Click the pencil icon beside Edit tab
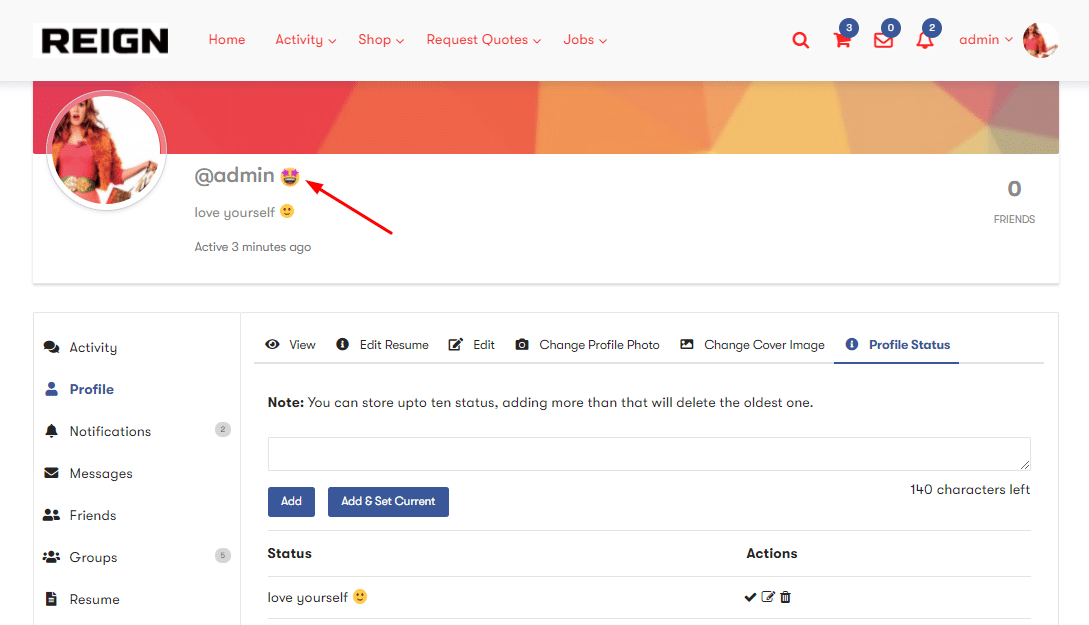Image resolution: width=1089 pixels, height=625 pixels. (456, 344)
